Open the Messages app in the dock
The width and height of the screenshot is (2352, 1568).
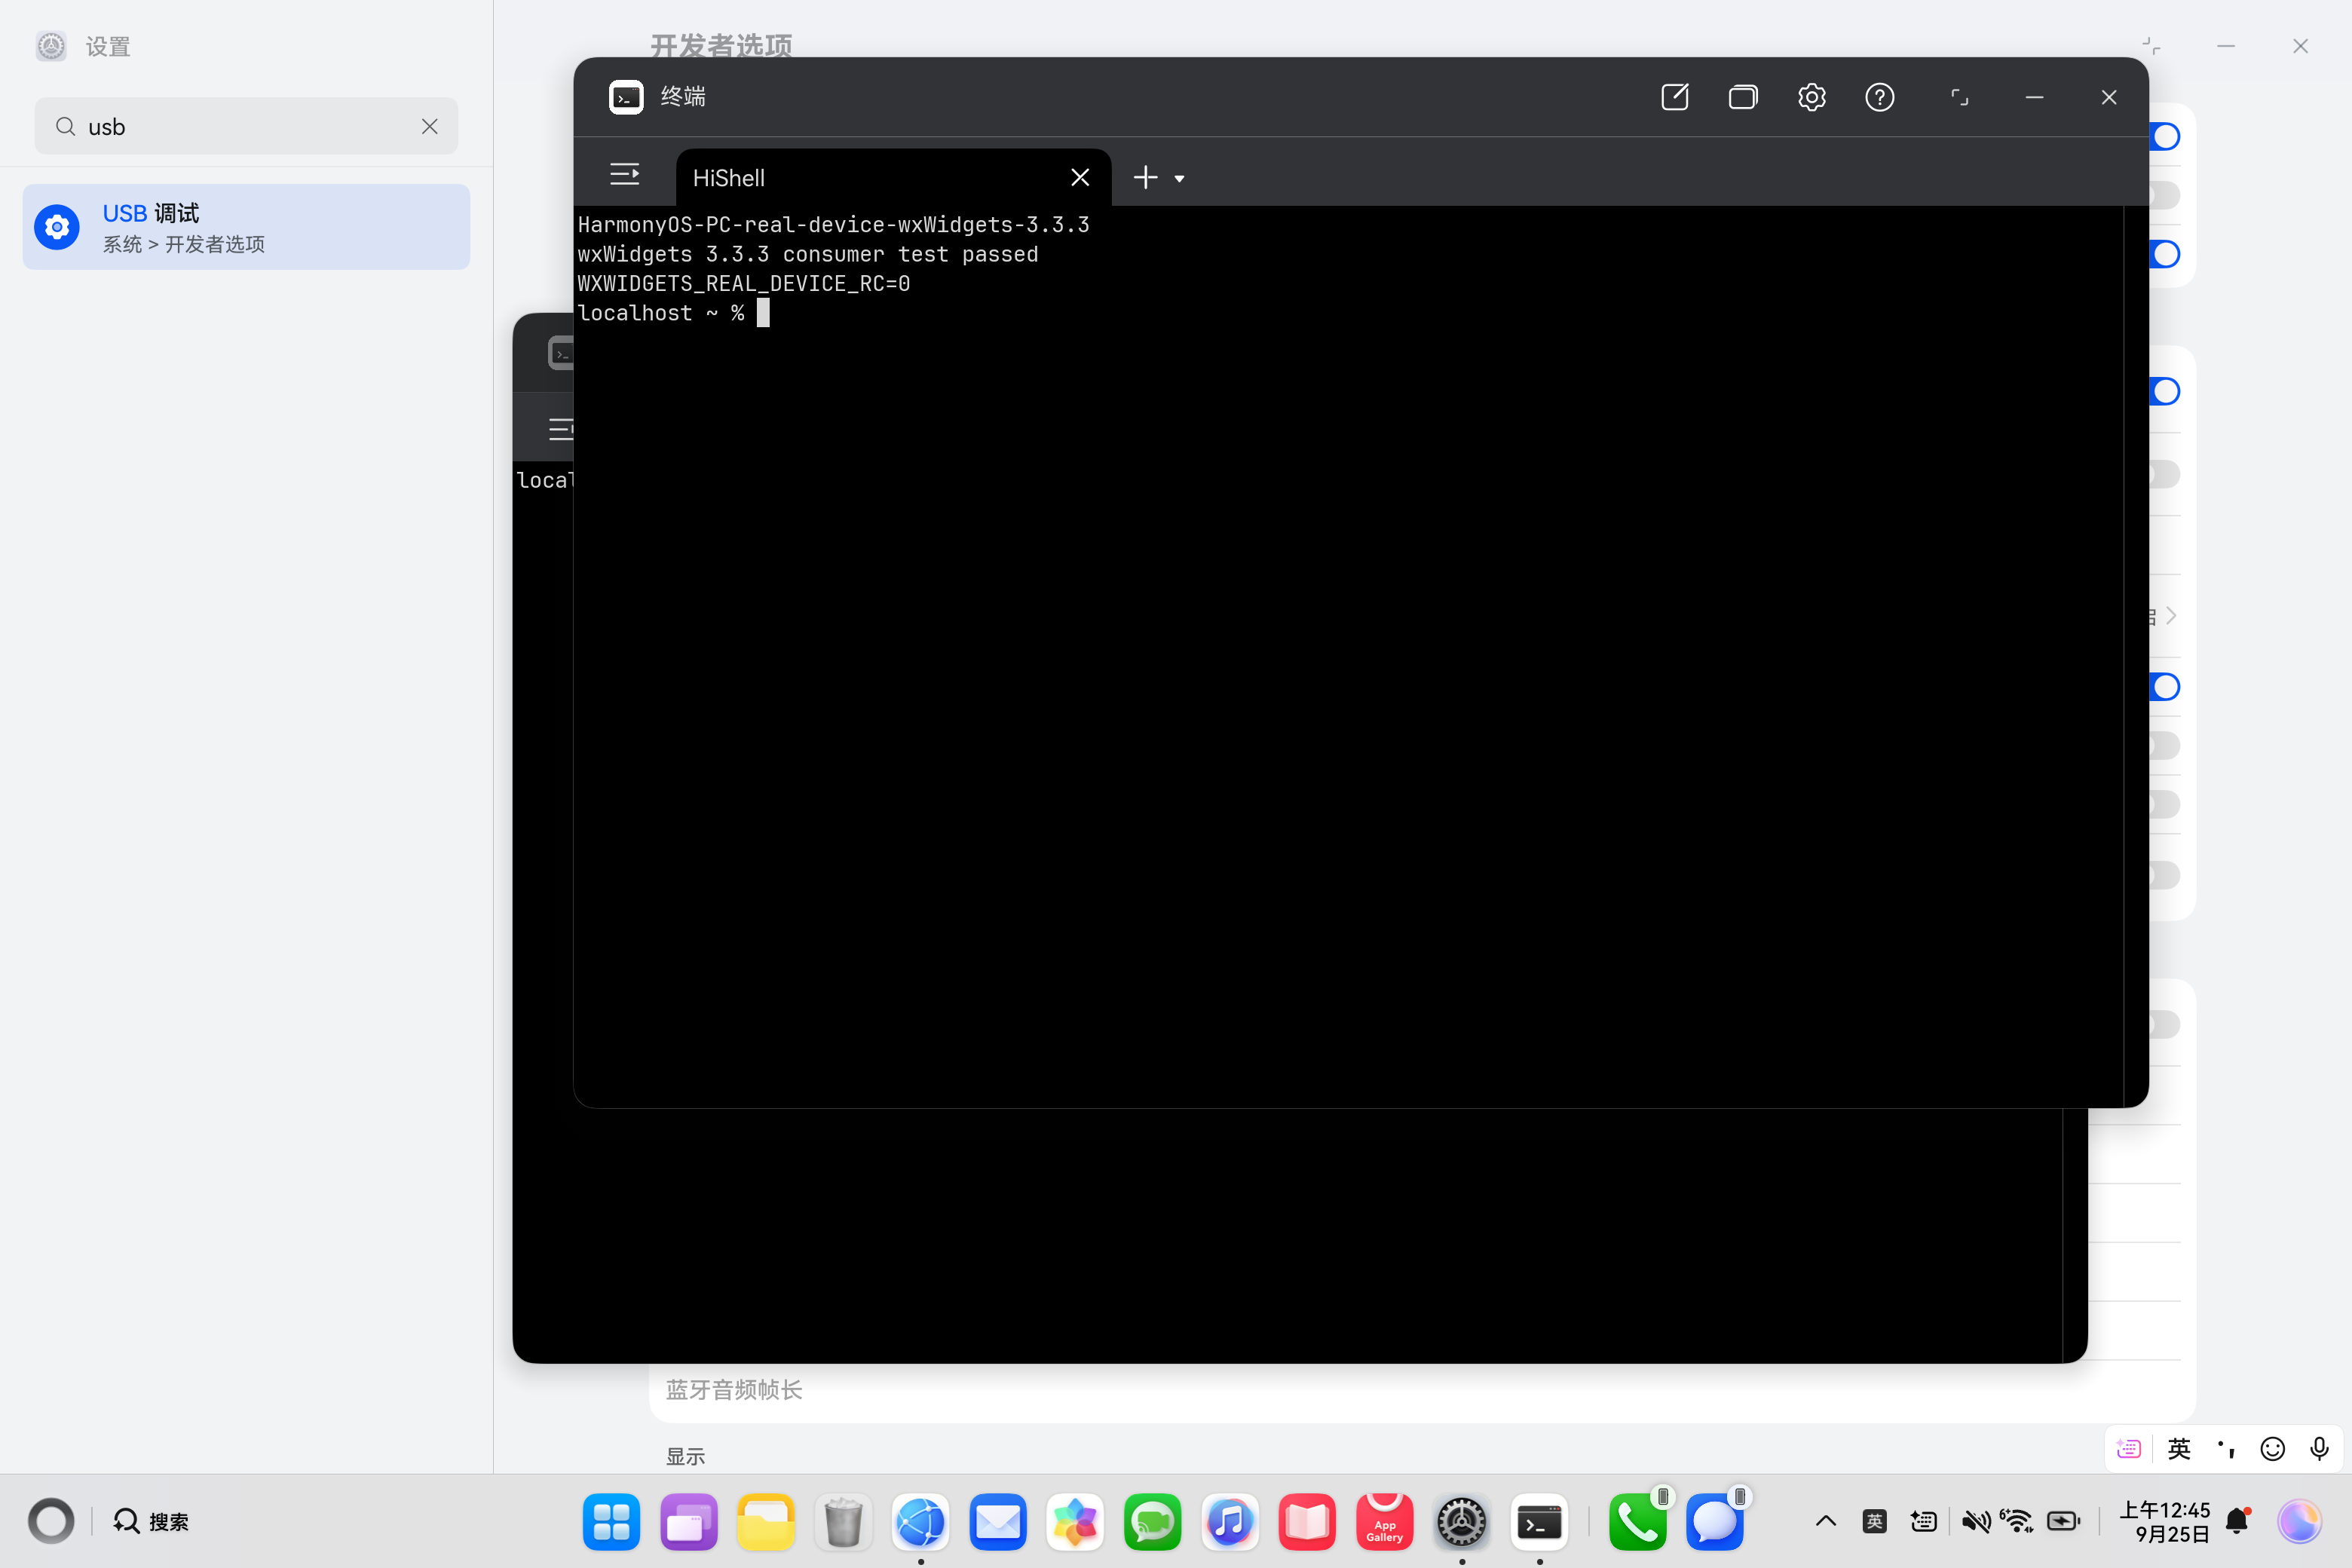[1715, 1522]
